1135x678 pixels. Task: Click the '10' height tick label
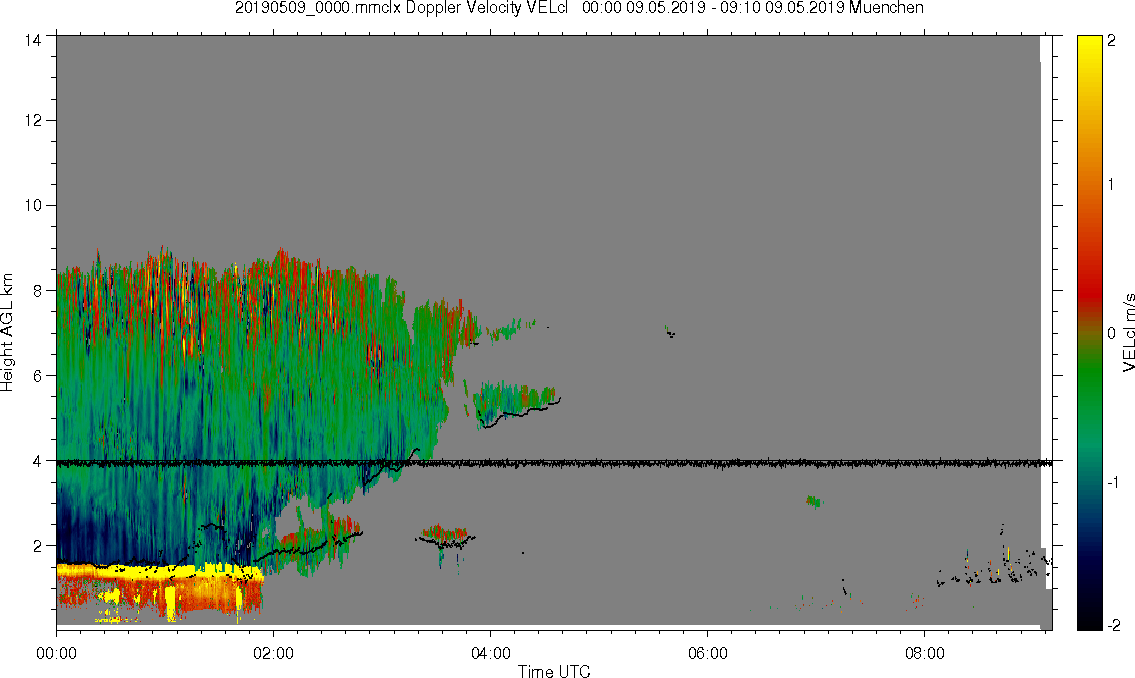click(33, 205)
